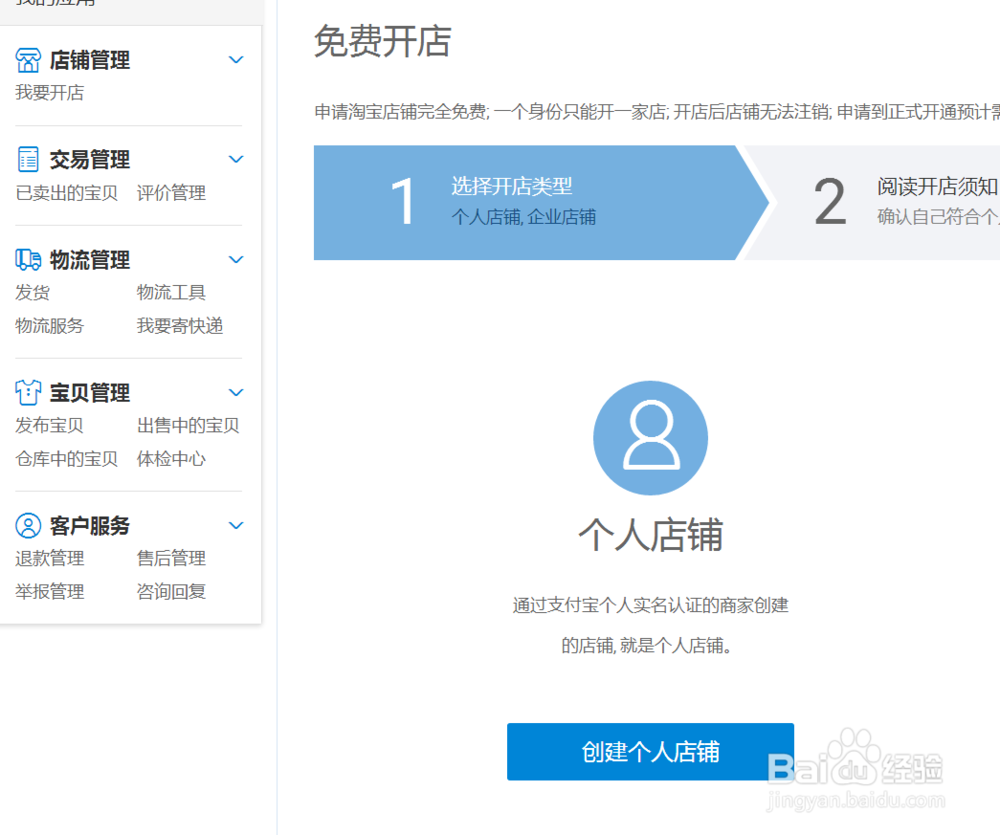Collapse the 宝贝管理 section chevron
1000x835 pixels.
(x=236, y=392)
